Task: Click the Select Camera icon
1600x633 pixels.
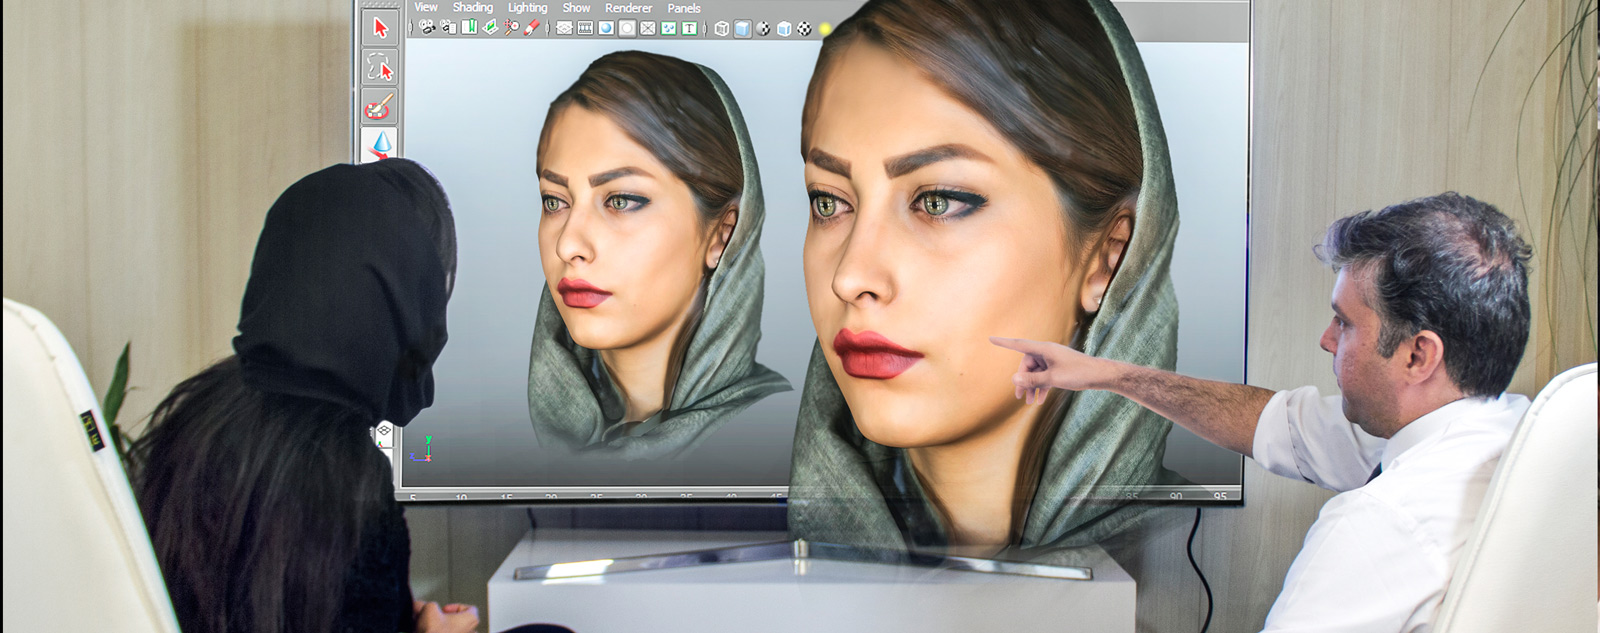Action: click(427, 28)
